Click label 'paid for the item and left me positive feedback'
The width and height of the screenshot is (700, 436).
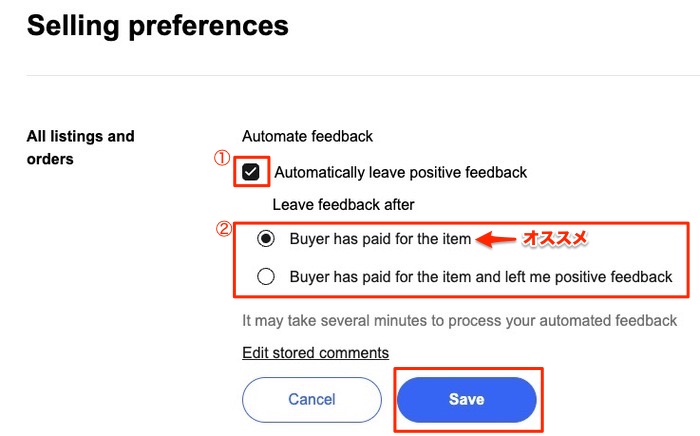click(481, 277)
